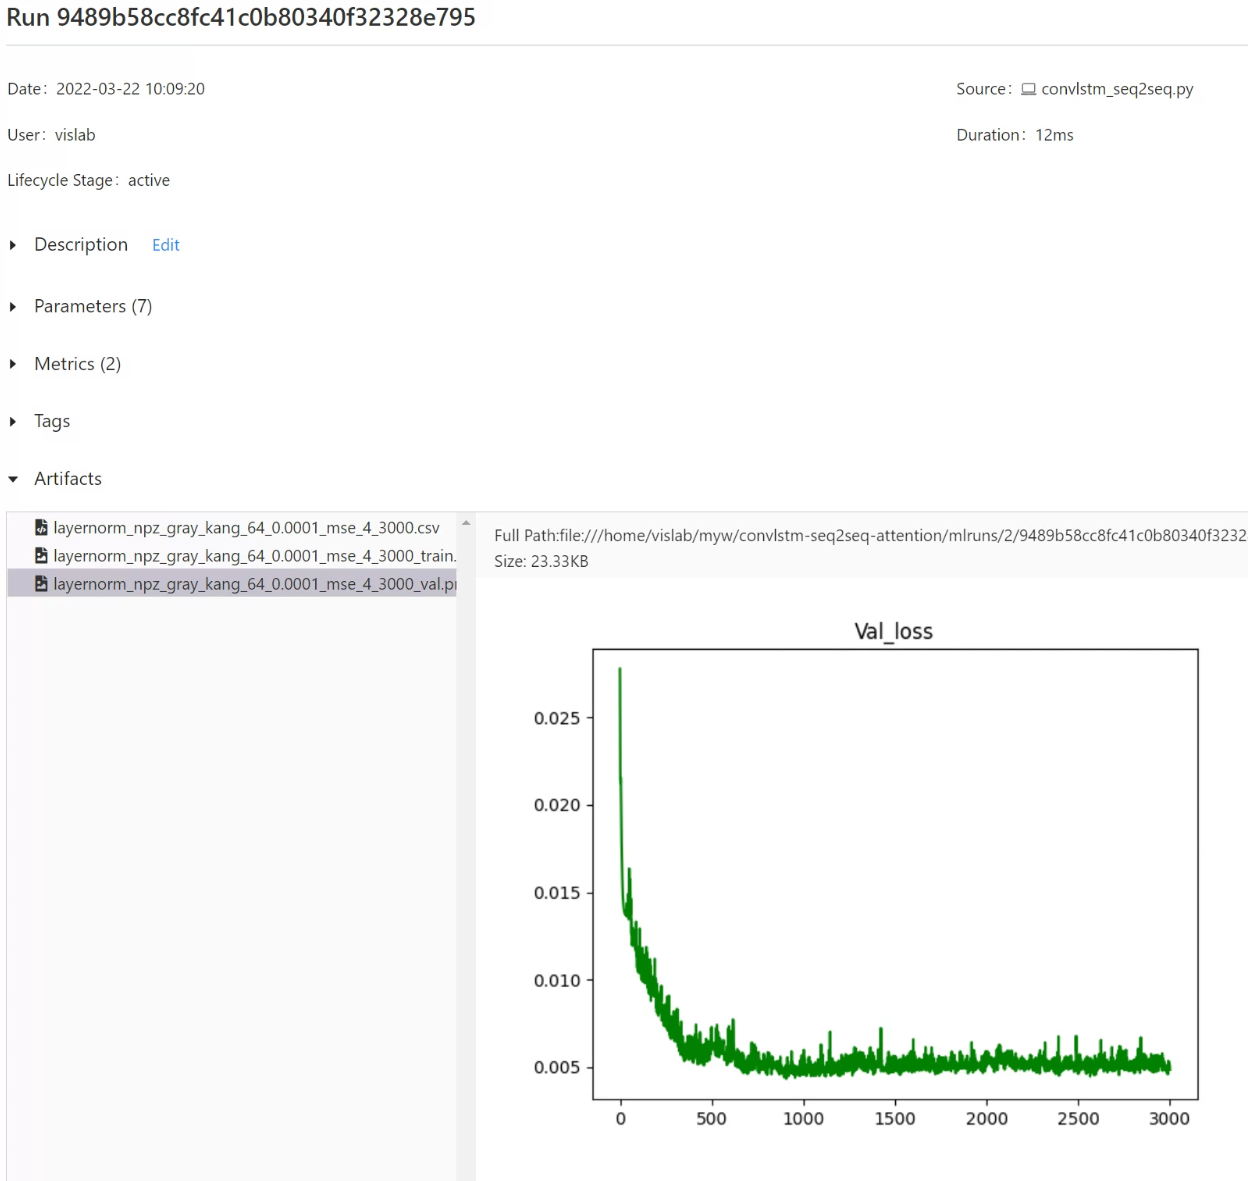The height and width of the screenshot is (1181, 1248).
Task: Click the scrollbar up arrow in the artifact list
Action: coord(465,523)
